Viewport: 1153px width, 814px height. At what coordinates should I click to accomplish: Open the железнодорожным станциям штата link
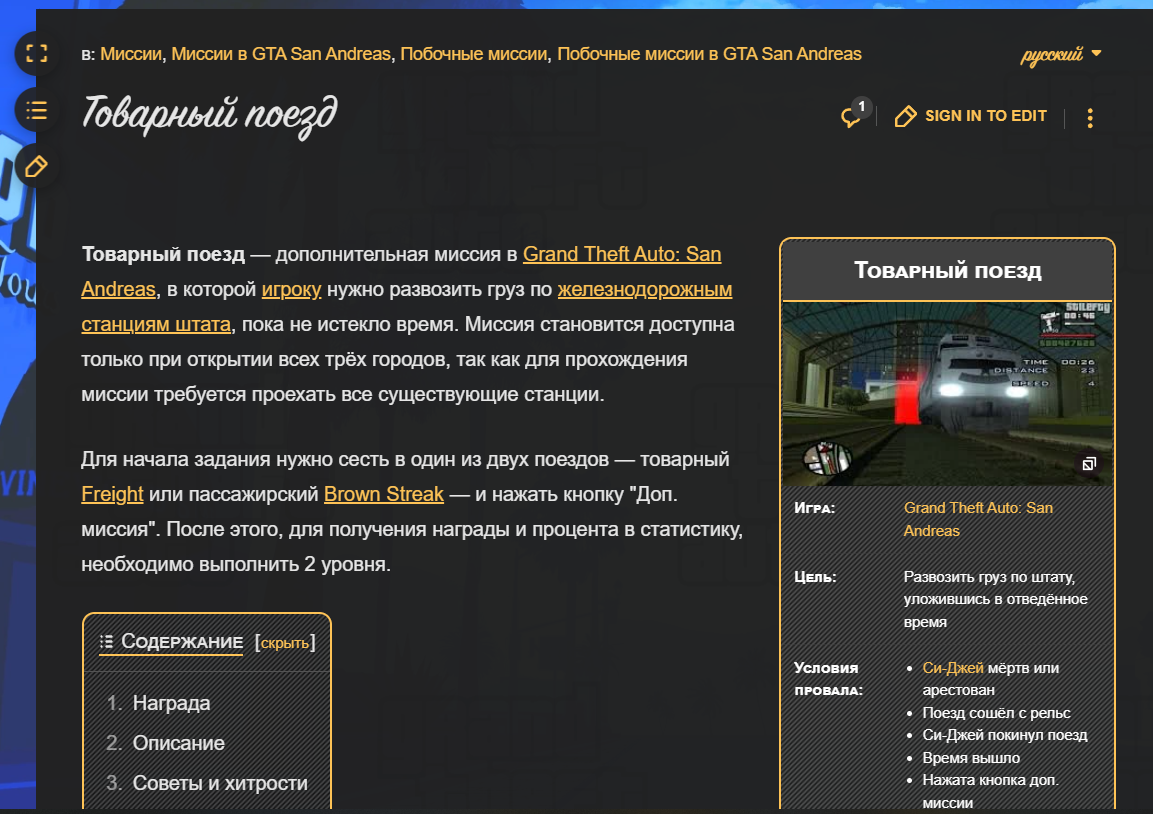pyautogui.click(x=644, y=289)
